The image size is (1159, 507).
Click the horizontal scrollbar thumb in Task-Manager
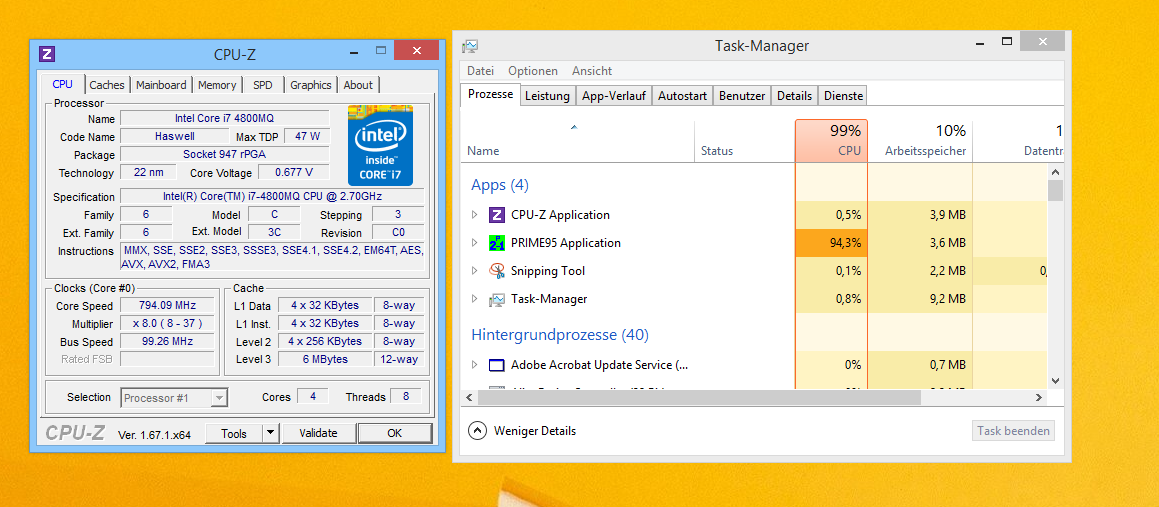coord(699,398)
